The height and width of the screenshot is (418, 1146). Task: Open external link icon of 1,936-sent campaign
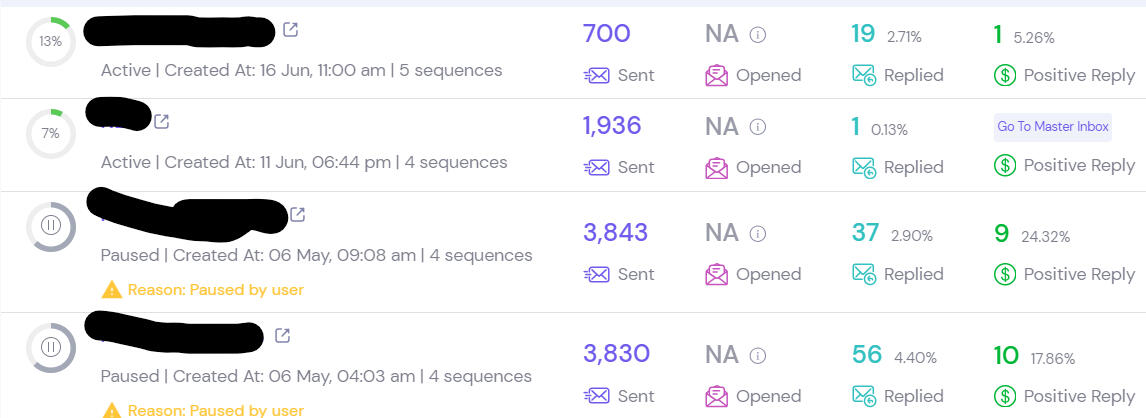click(161, 122)
